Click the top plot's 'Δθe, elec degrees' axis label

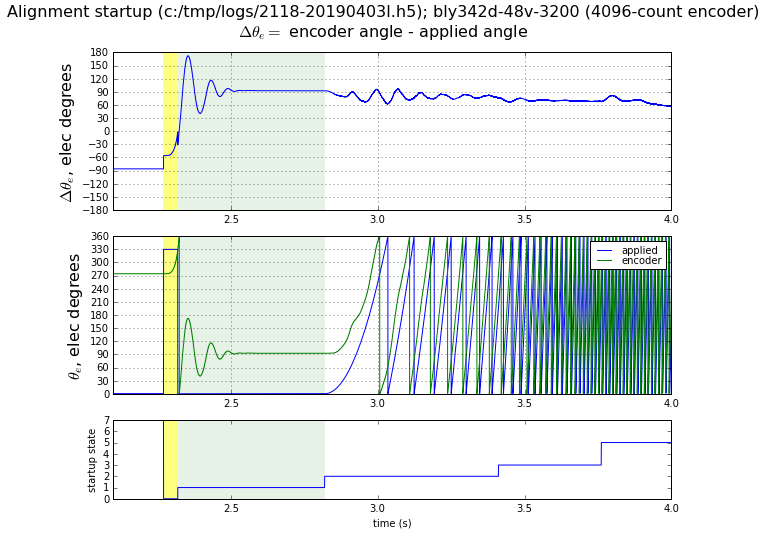tap(65, 132)
